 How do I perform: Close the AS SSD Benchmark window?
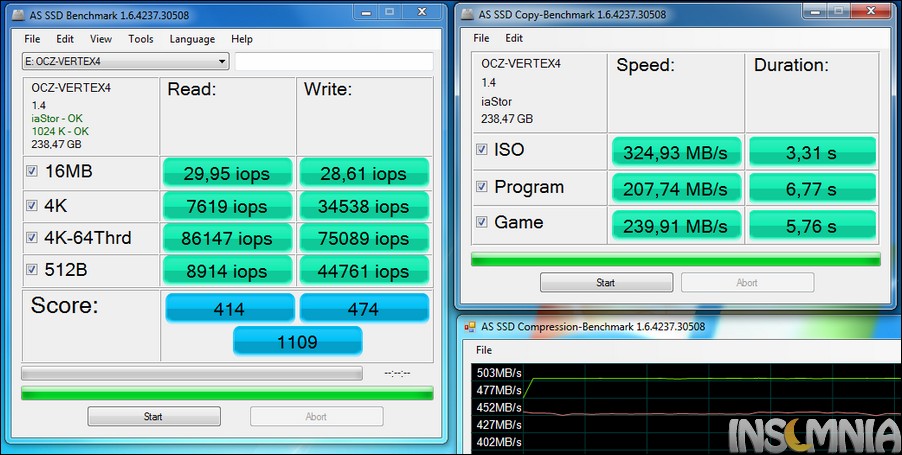[422, 12]
